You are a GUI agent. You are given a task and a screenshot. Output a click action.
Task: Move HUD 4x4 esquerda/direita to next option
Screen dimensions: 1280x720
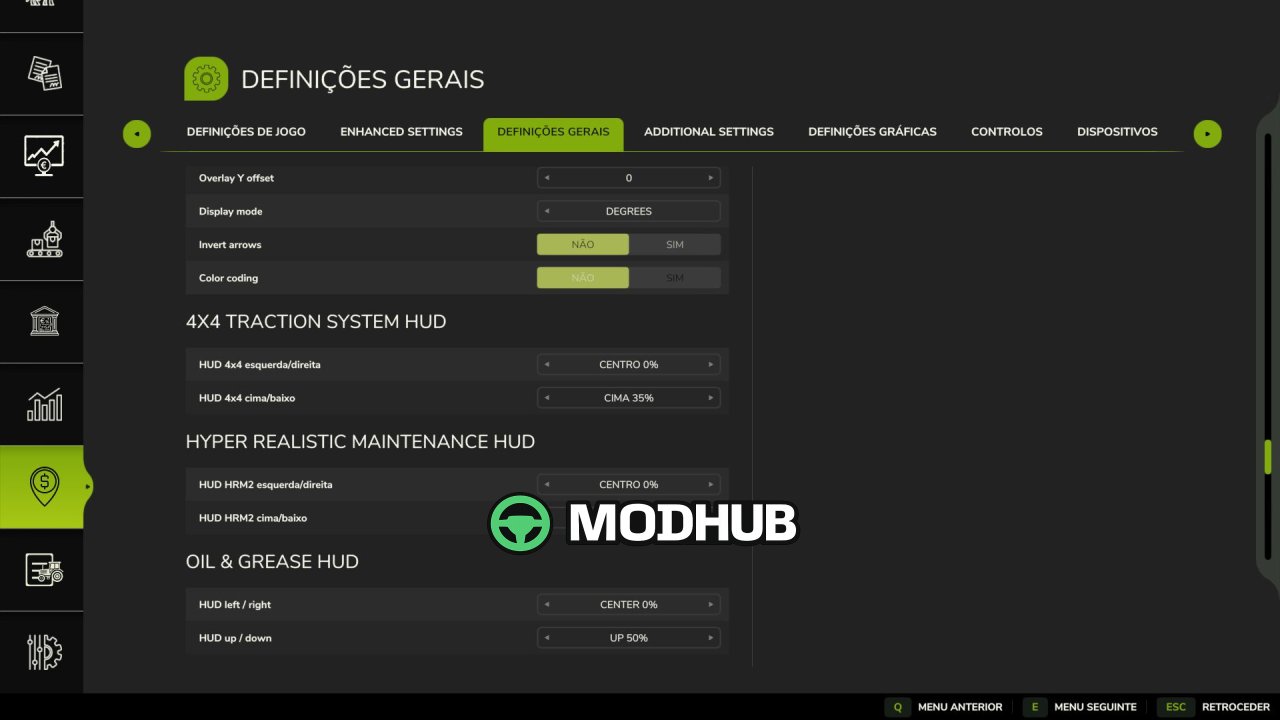(x=711, y=365)
